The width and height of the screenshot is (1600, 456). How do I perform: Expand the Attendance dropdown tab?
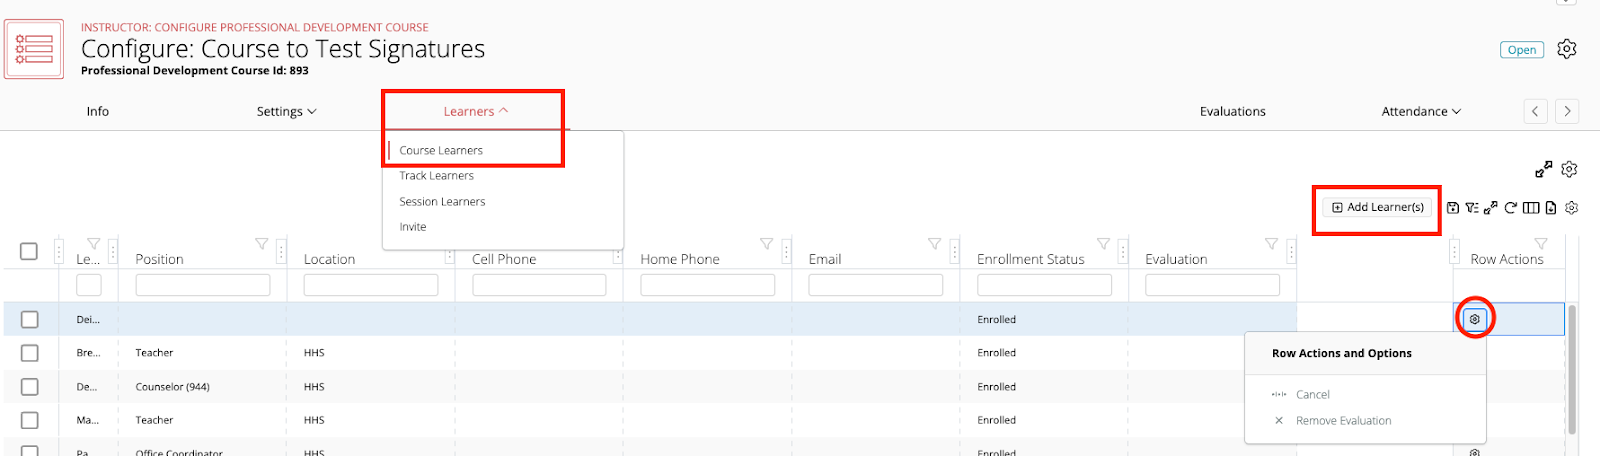1420,112
